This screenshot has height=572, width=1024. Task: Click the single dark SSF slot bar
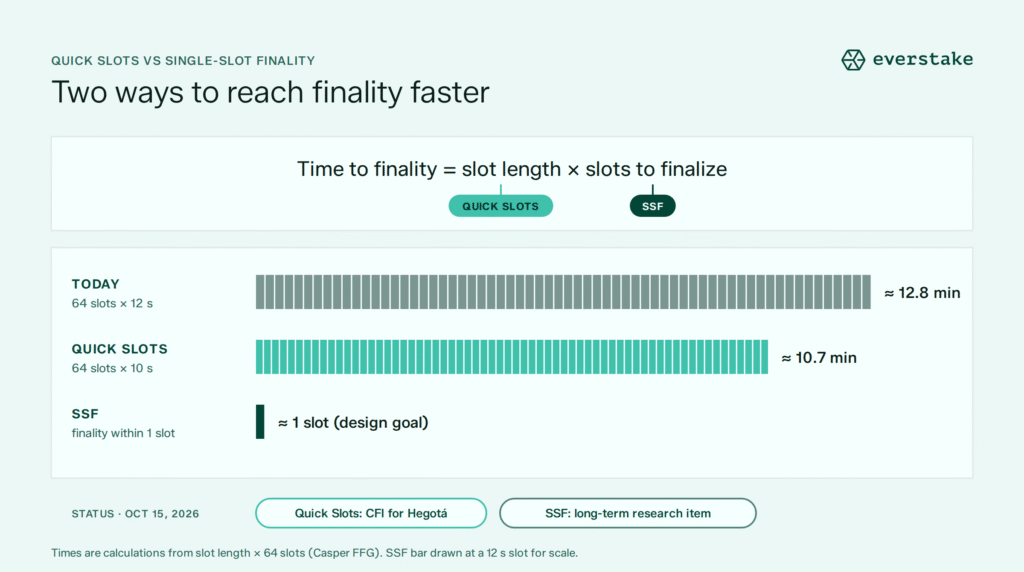pyautogui.click(x=260, y=422)
